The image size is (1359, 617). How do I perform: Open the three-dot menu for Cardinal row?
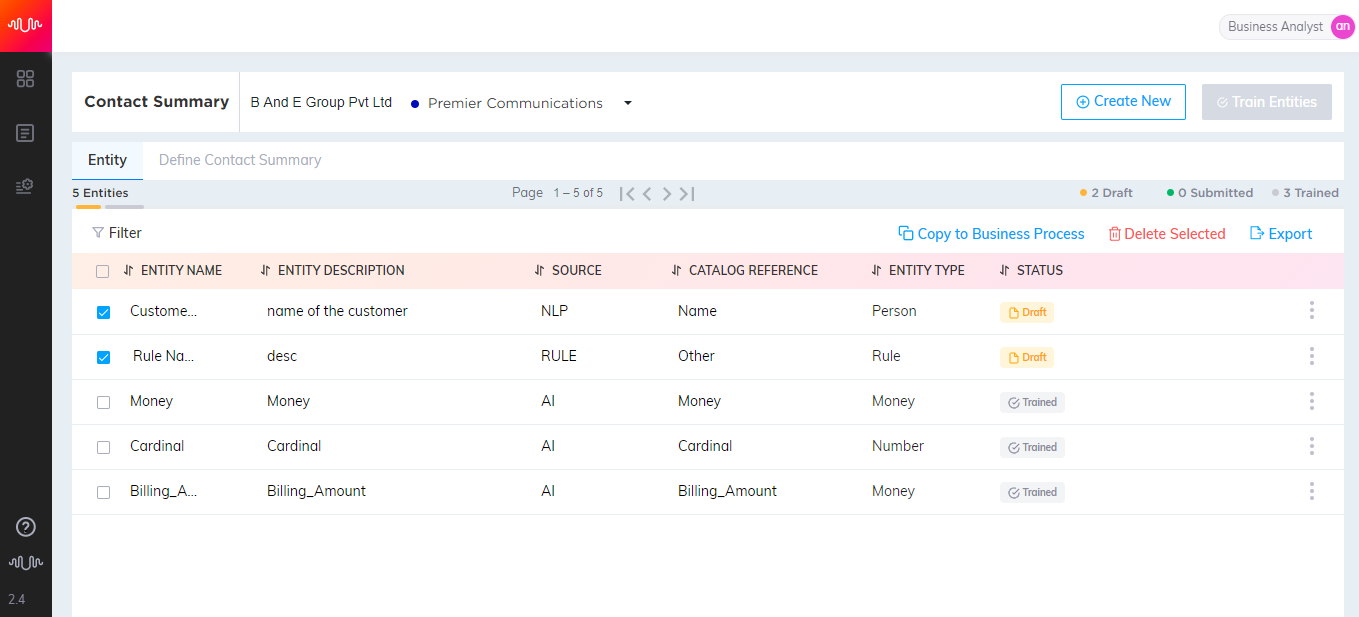pos(1311,446)
